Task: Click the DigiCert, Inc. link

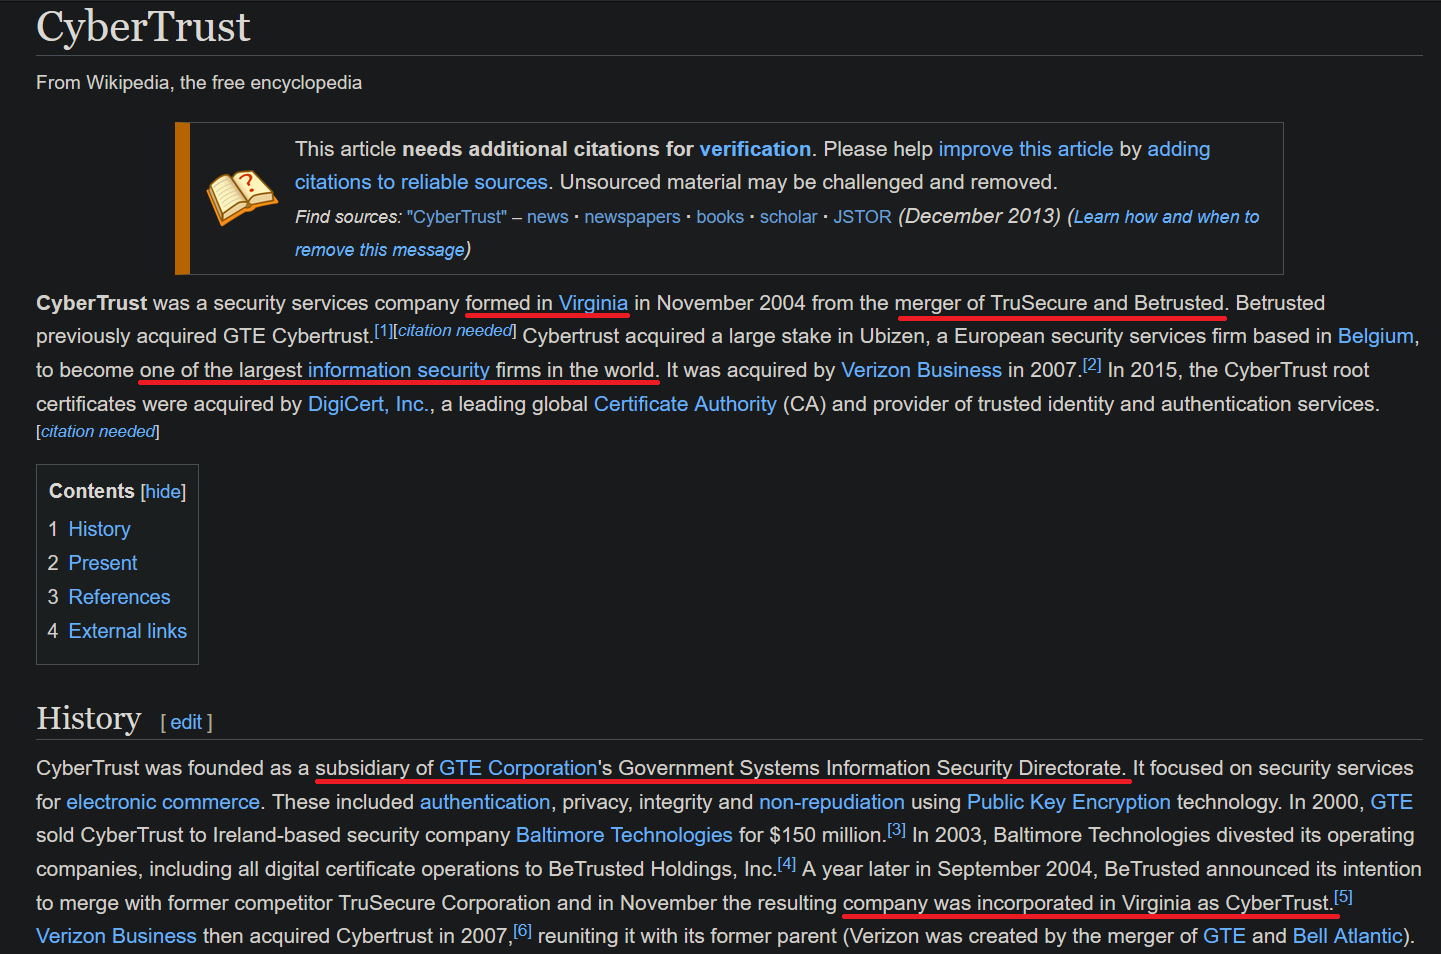Action: (368, 404)
